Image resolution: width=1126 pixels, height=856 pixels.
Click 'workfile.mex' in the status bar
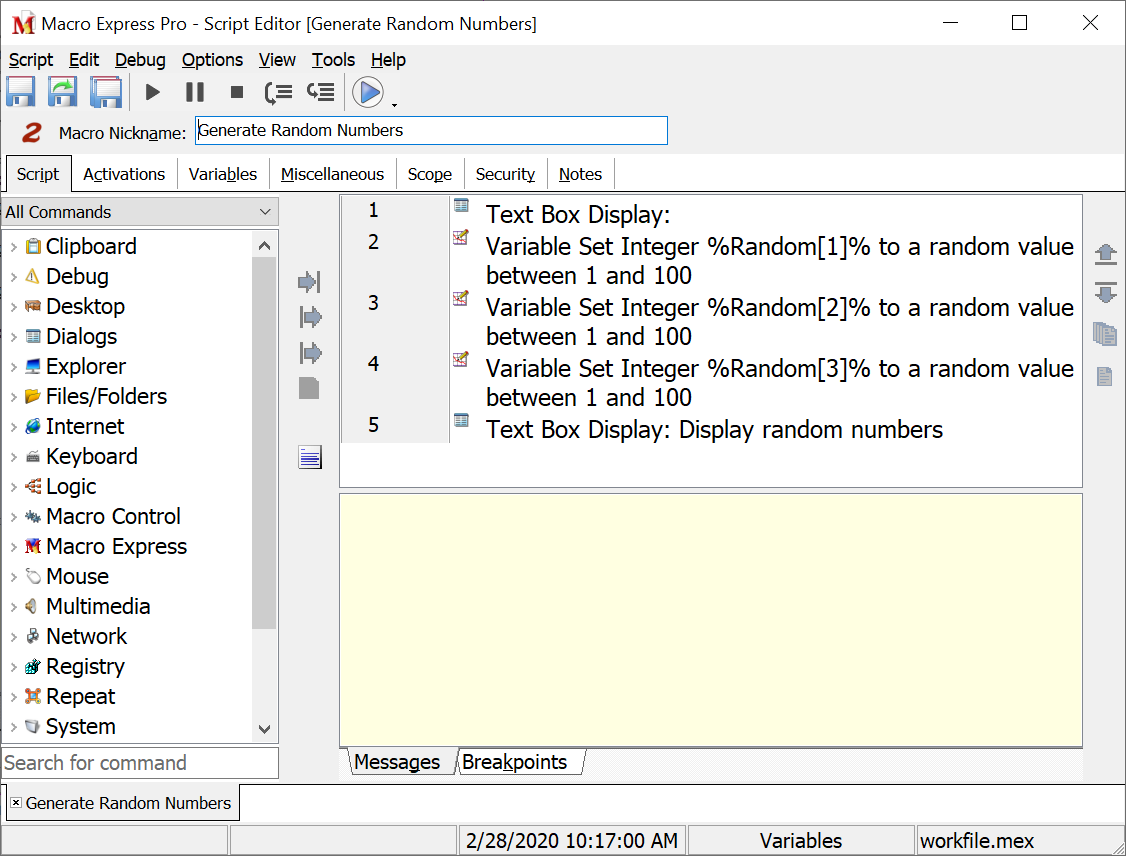click(977, 841)
